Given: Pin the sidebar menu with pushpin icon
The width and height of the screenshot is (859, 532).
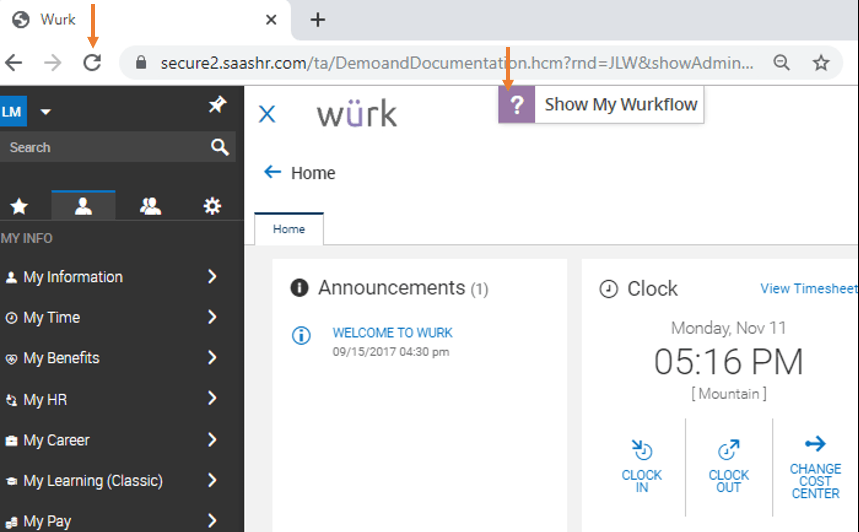Looking at the screenshot, I should 217,104.
